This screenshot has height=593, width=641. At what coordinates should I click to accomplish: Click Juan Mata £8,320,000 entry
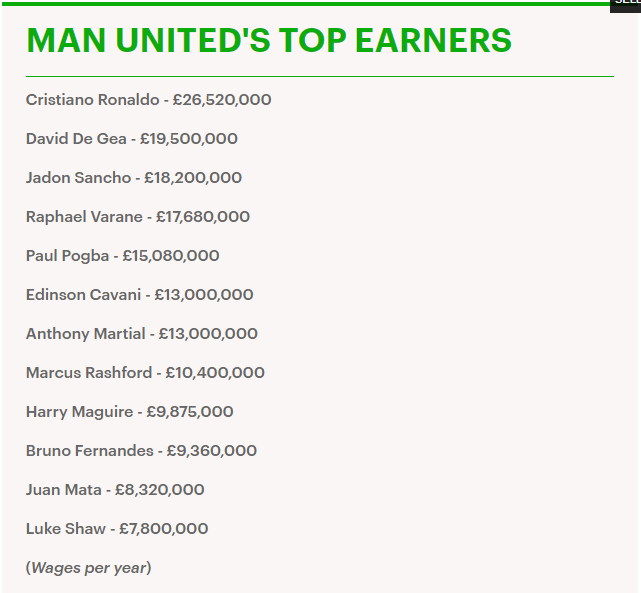point(115,490)
